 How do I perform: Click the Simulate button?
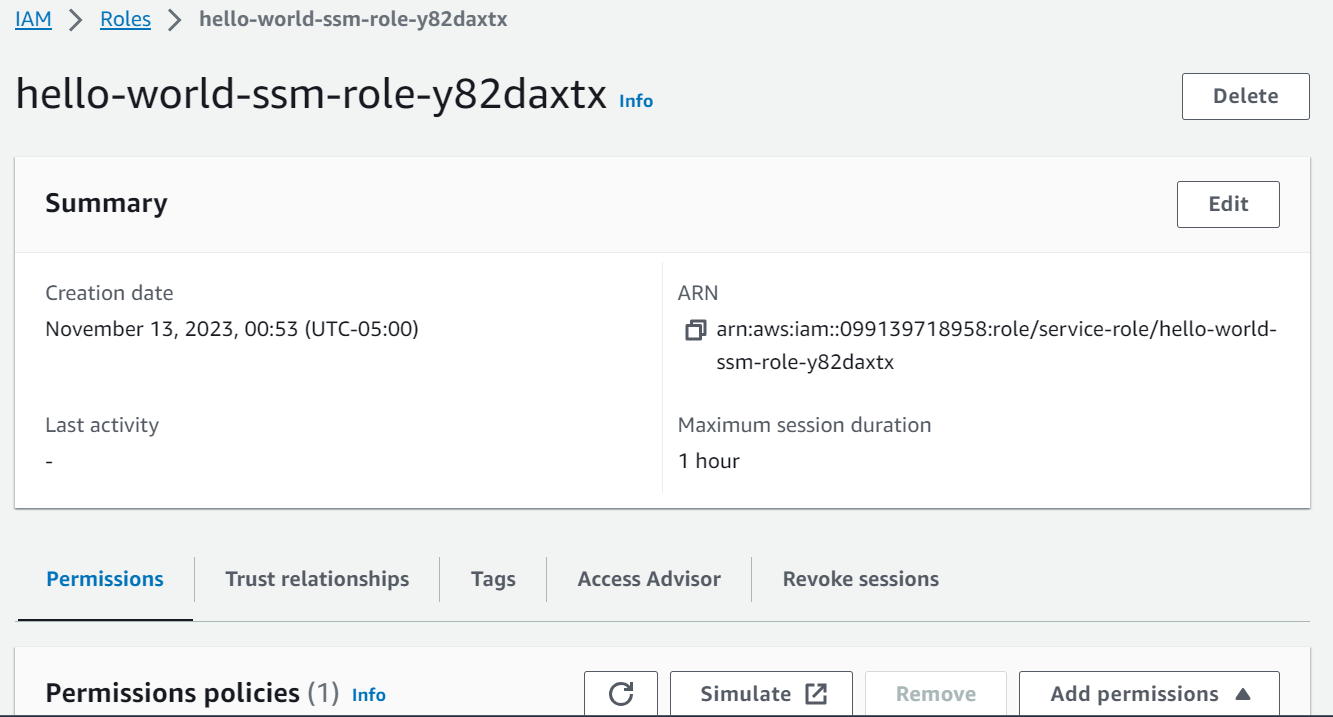761,694
